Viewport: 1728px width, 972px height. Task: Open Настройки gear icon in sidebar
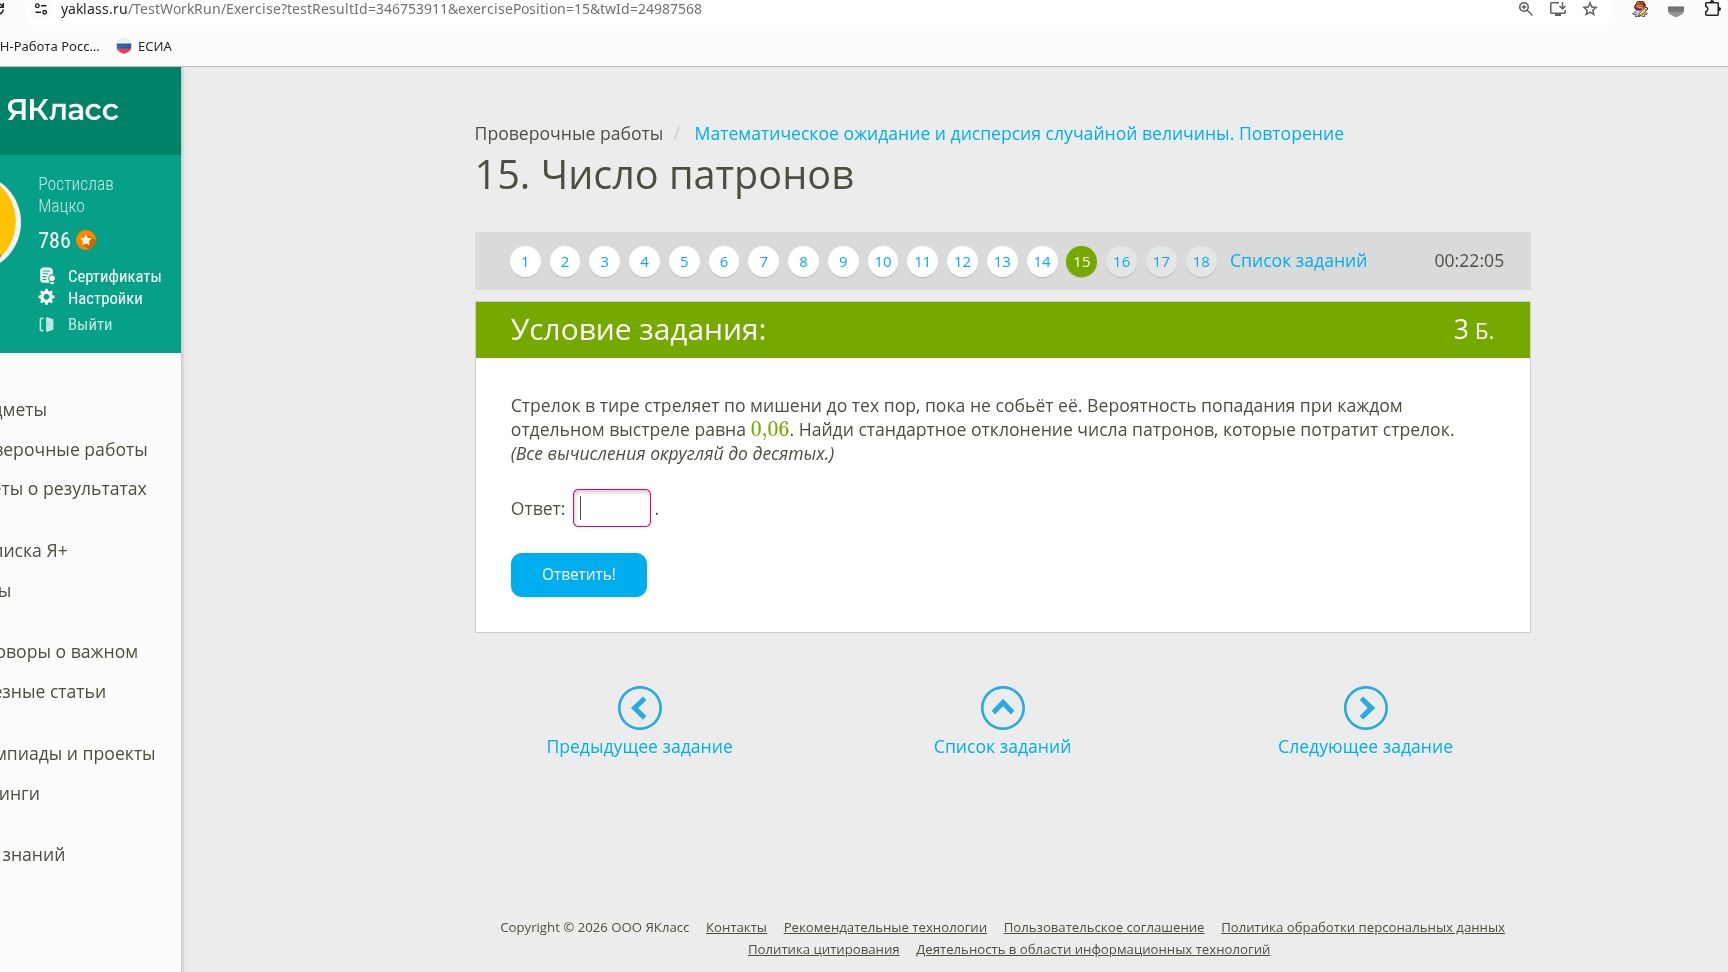[x=47, y=298]
